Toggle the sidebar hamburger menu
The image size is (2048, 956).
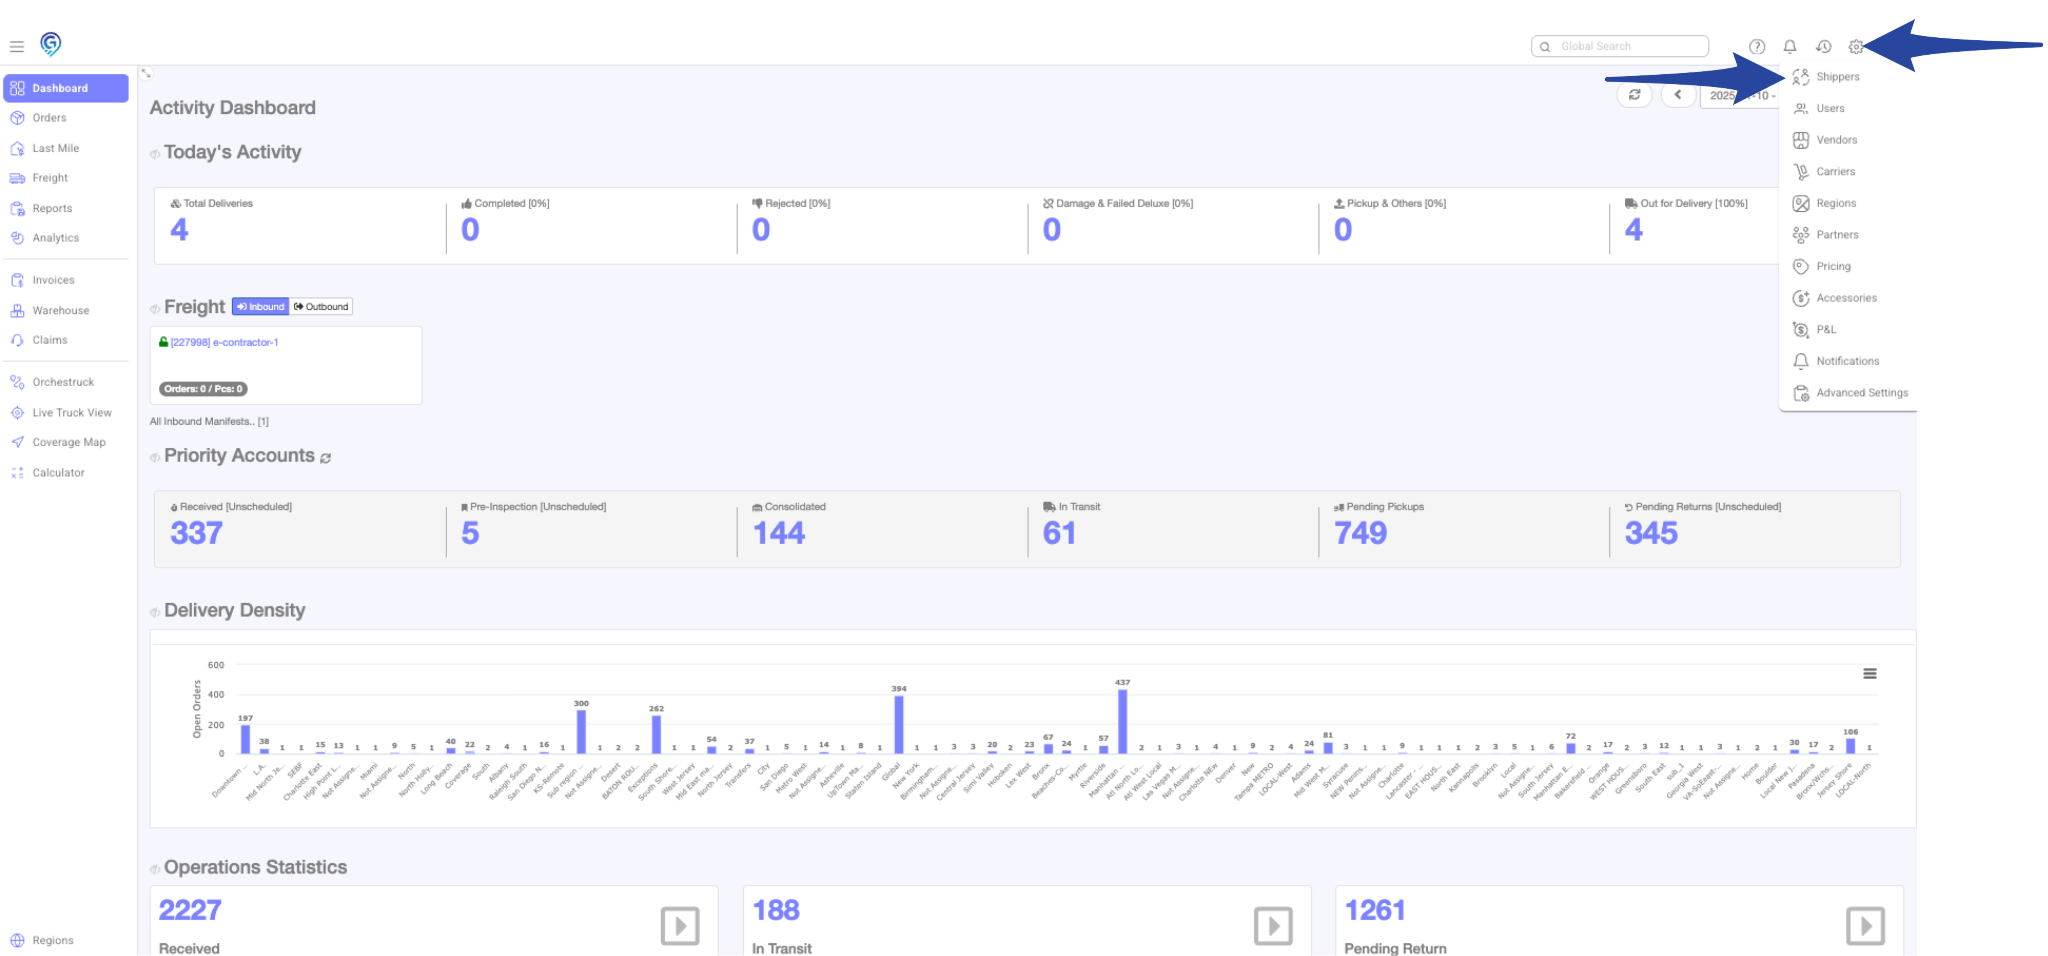[17, 46]
